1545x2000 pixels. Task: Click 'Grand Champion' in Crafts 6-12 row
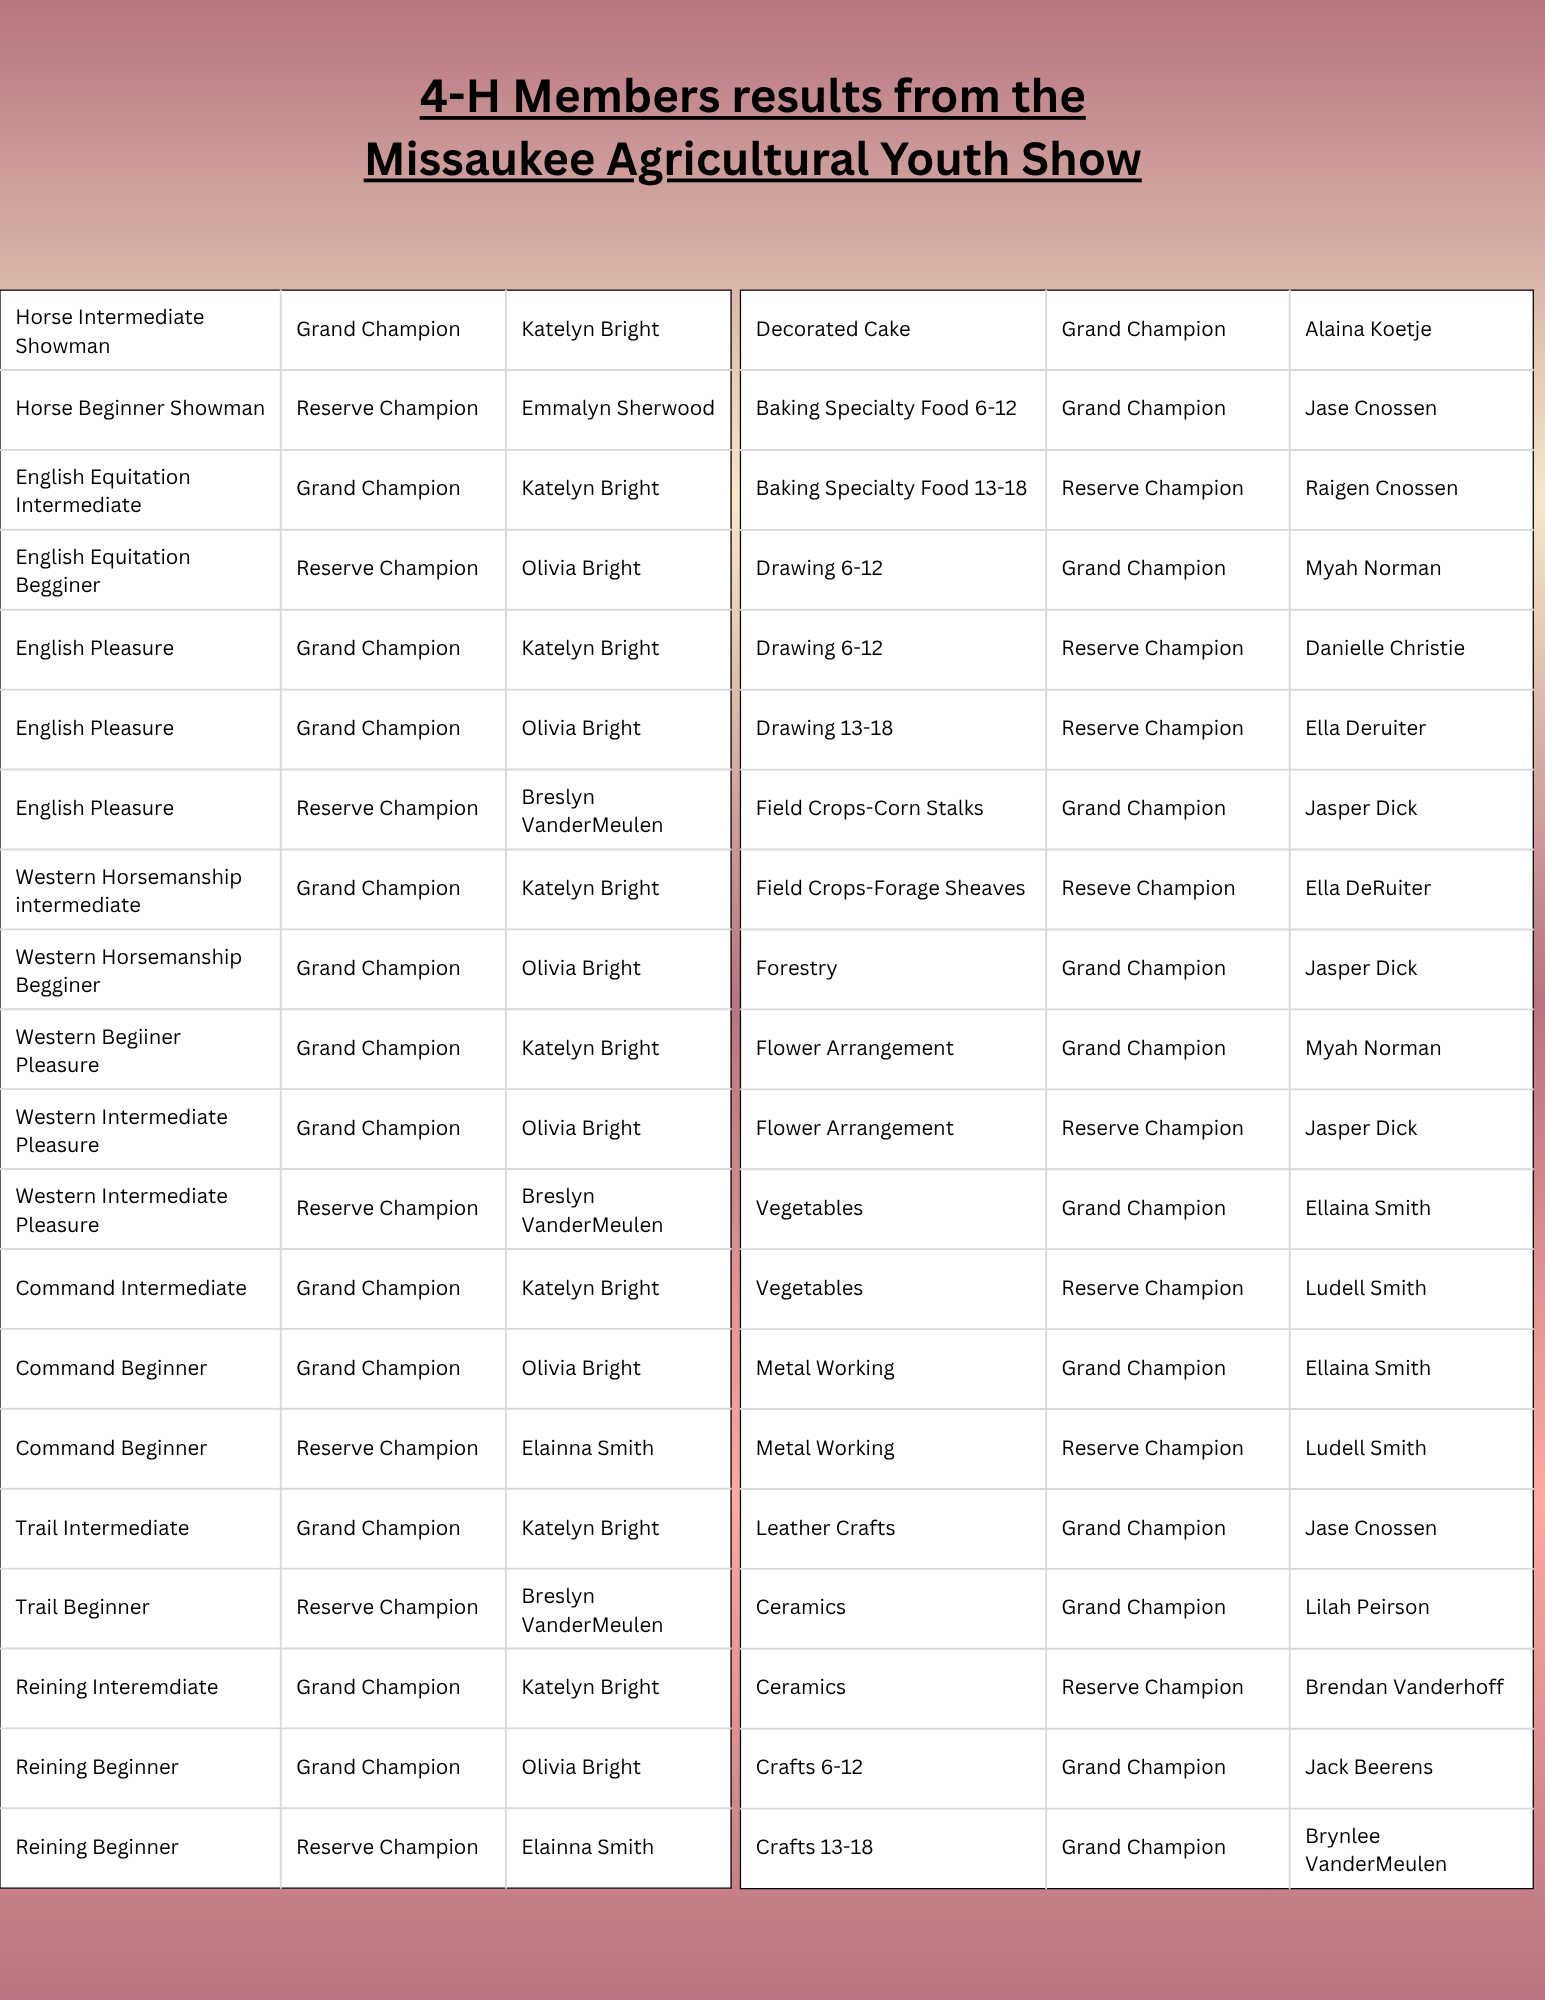coord(1143,1768)
